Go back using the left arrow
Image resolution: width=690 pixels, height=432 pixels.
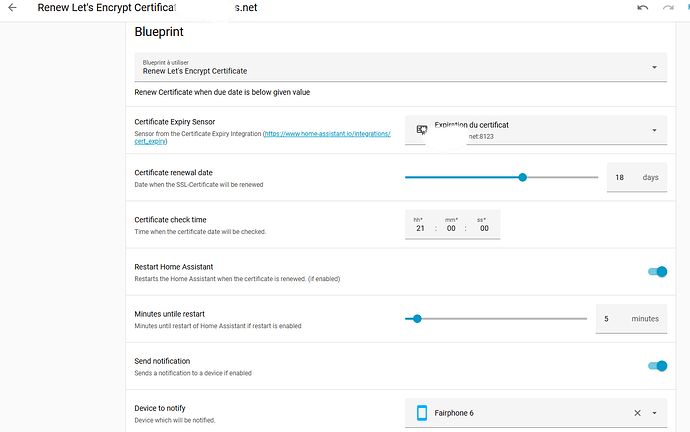pos(12,7)
